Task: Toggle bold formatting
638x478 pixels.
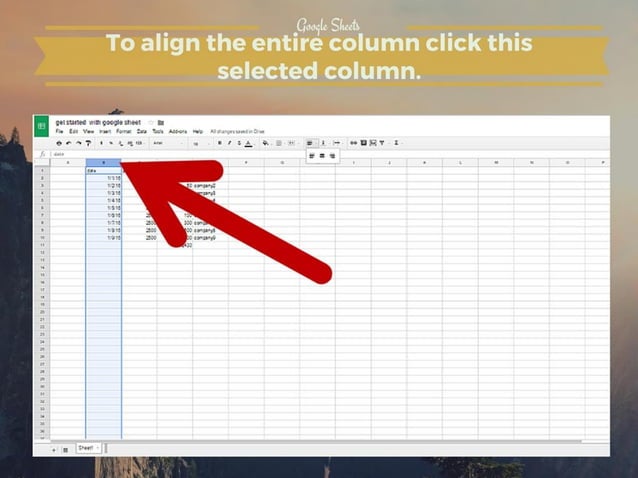Action: point(220,143)
